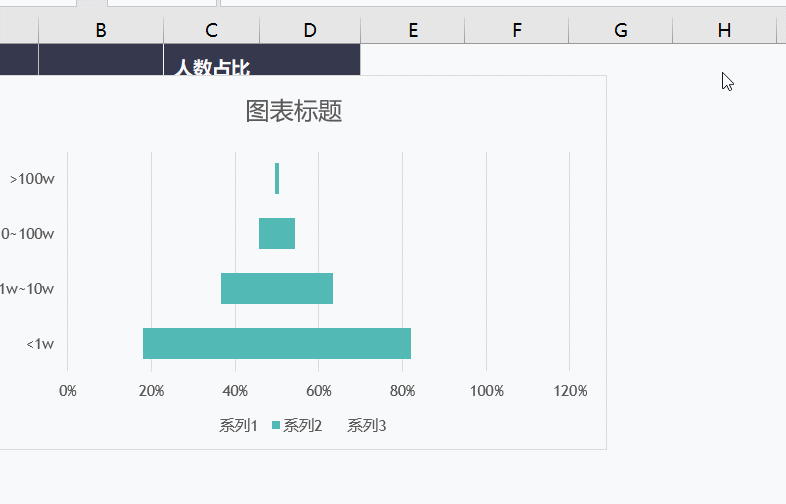Select the >100w category axis label
Viewport: 786px width, 504px height.
32,179
